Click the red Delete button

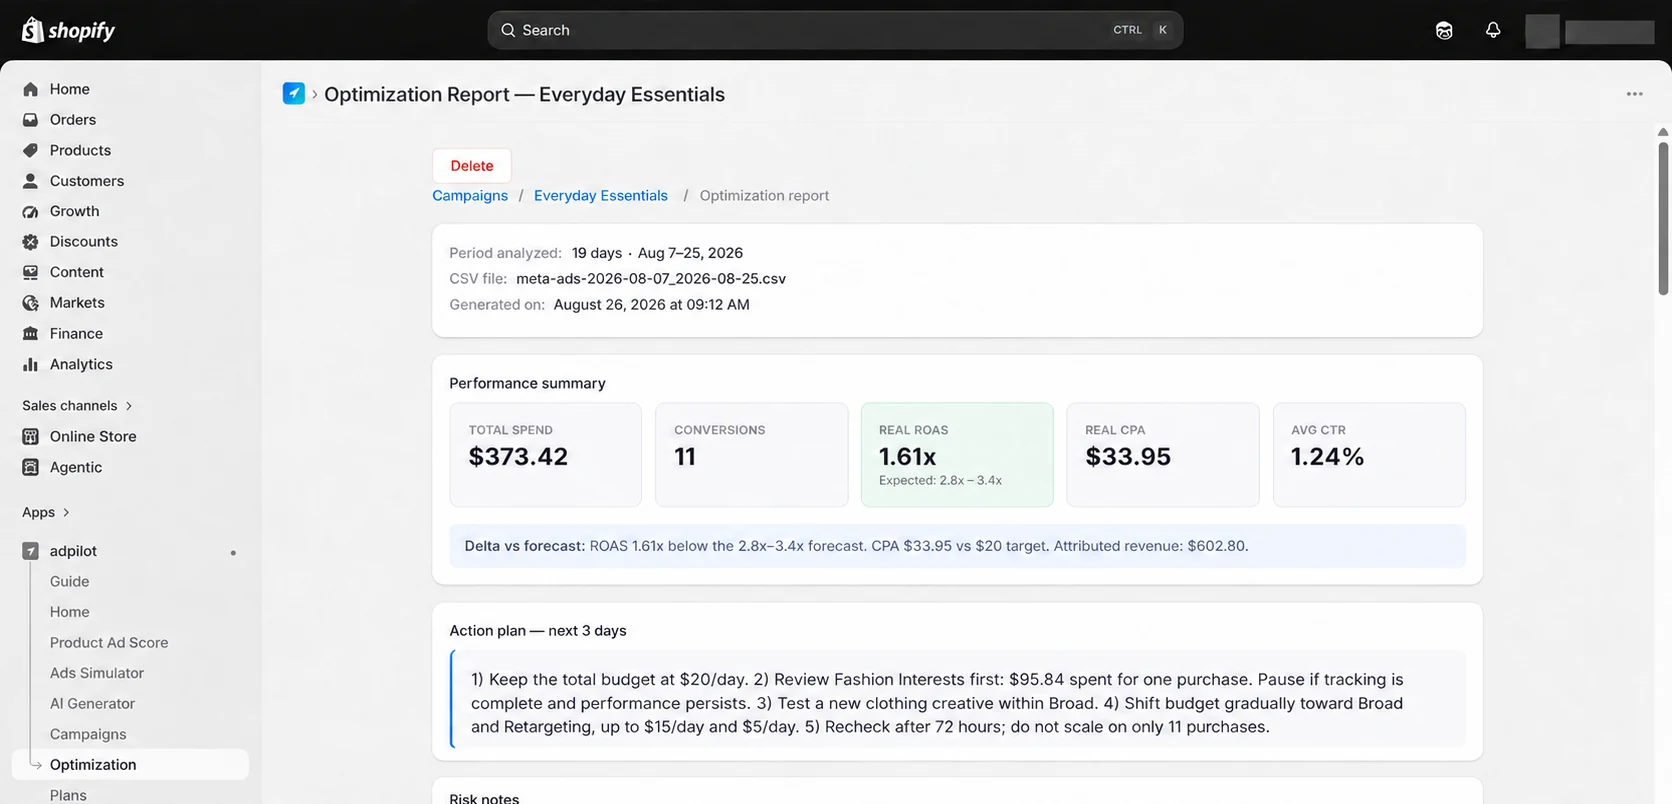click(x=472, y=166)
